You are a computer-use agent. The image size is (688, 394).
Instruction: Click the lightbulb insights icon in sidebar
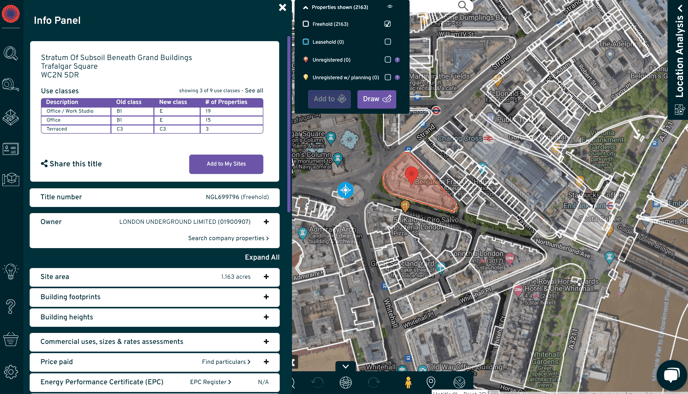point(11,272)
